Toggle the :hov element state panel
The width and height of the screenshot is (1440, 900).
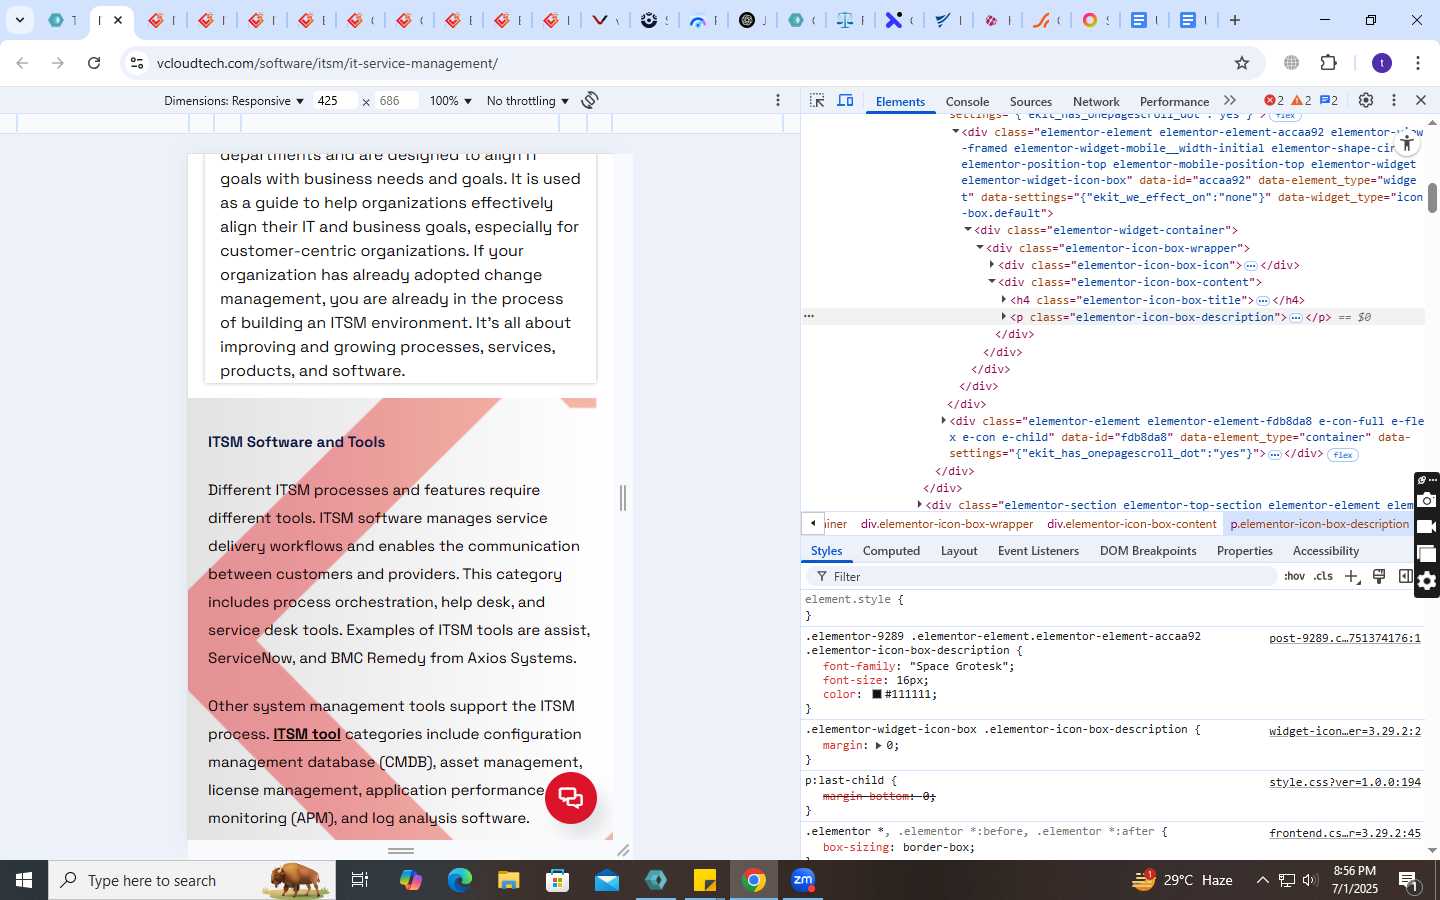pyautogui.click(x=1295, y=576)
